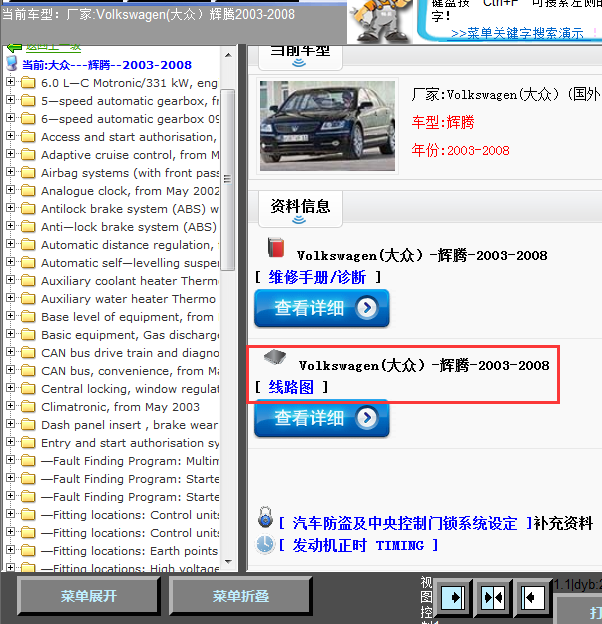The width and height of the screenshot is (602, 624).
Task: Click folder icon of Entry and start authorisation
Action: tap(28, 443)
